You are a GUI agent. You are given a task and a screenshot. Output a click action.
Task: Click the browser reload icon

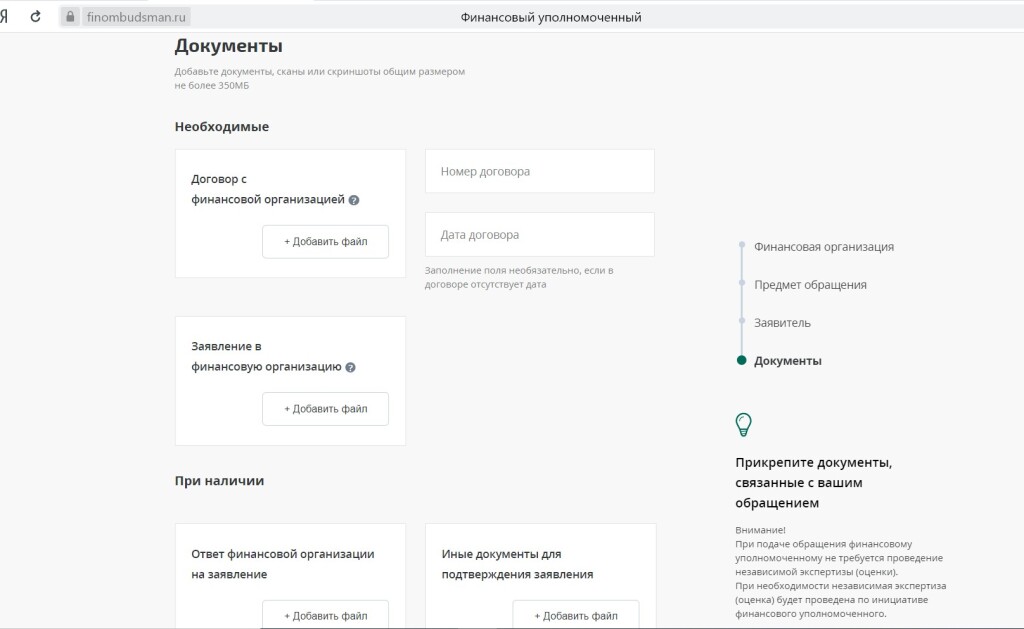[x=36, y=17]
